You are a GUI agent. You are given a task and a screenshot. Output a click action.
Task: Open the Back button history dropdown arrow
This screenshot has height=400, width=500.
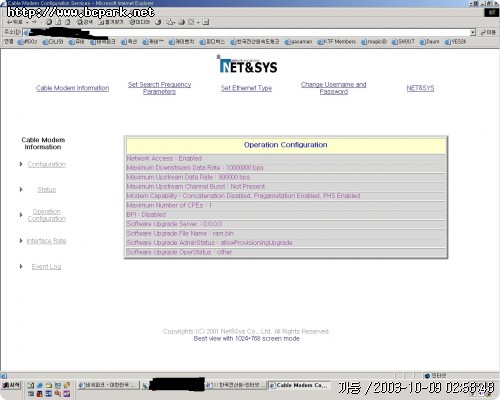(27, 22)
